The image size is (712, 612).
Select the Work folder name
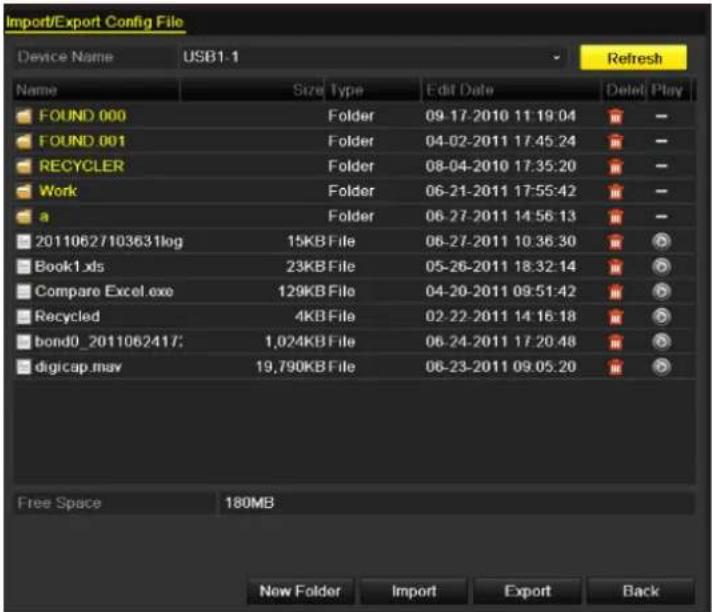coord(58,191)
